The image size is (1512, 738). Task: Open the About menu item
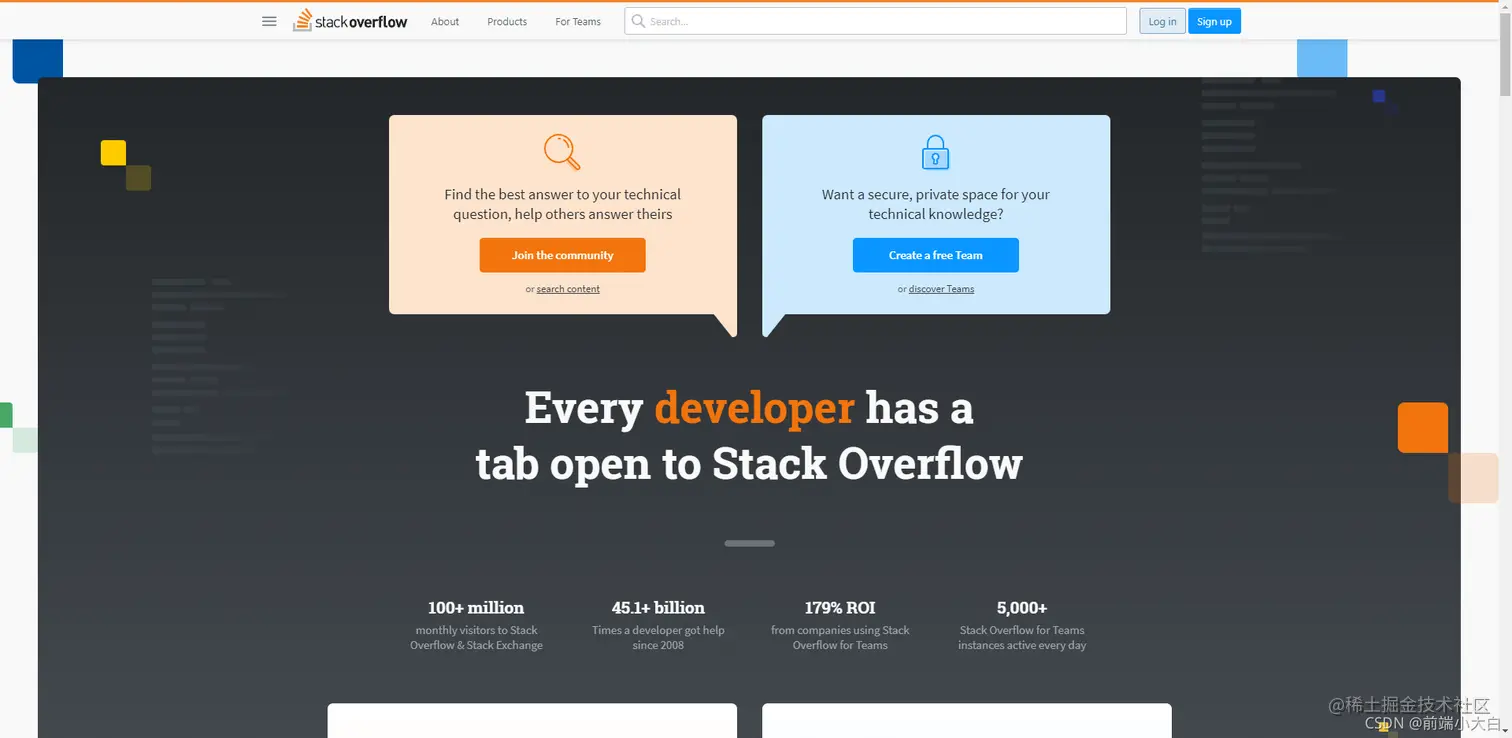[x=445, y=21]
